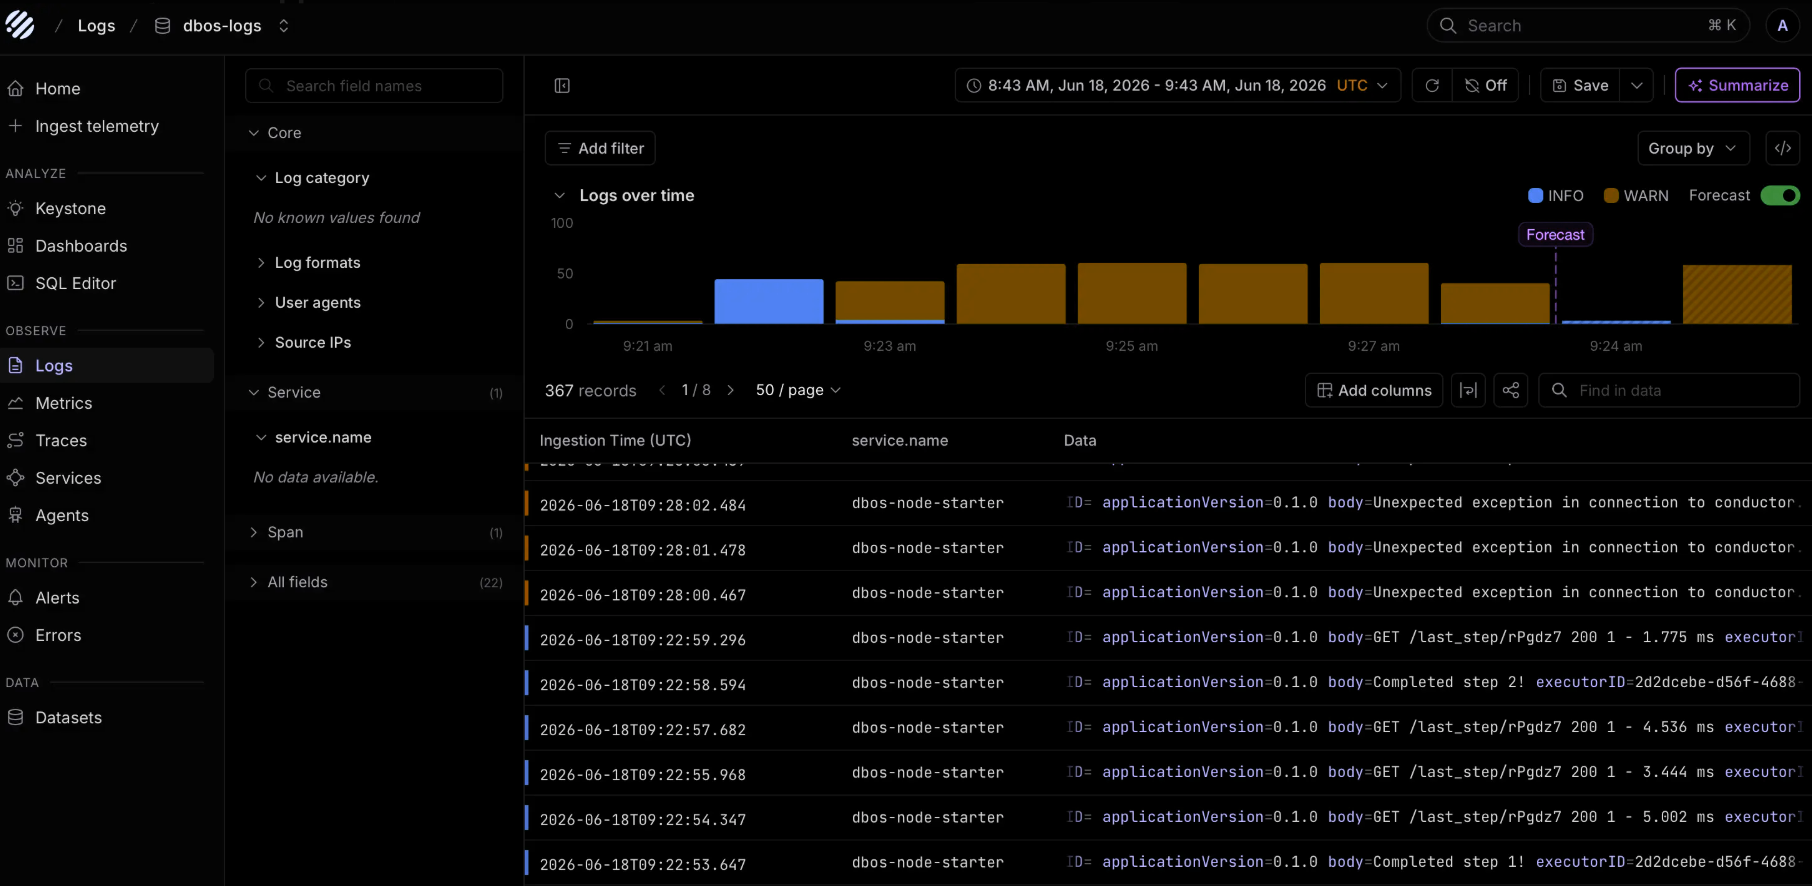This screenshot has height=886, width=1812.
Task: Toggle the INFO legend swatch
Action: pyautogui.click(x=1536, y=196)
